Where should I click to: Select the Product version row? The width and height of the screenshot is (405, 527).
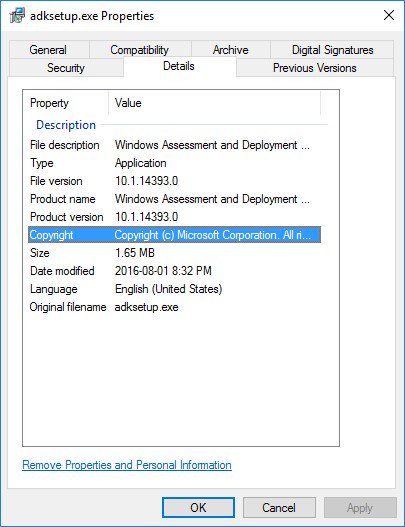[x=174, y=217]
